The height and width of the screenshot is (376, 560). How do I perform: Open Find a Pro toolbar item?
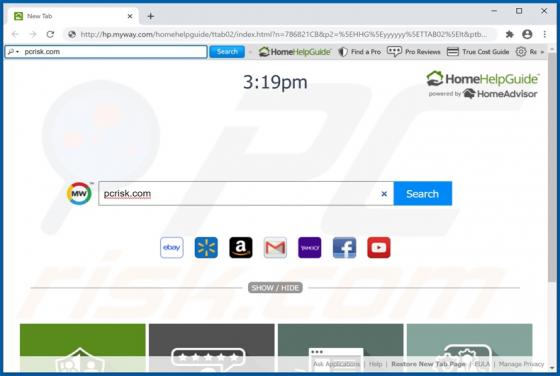pyautogui.click(x=360, y=52)
